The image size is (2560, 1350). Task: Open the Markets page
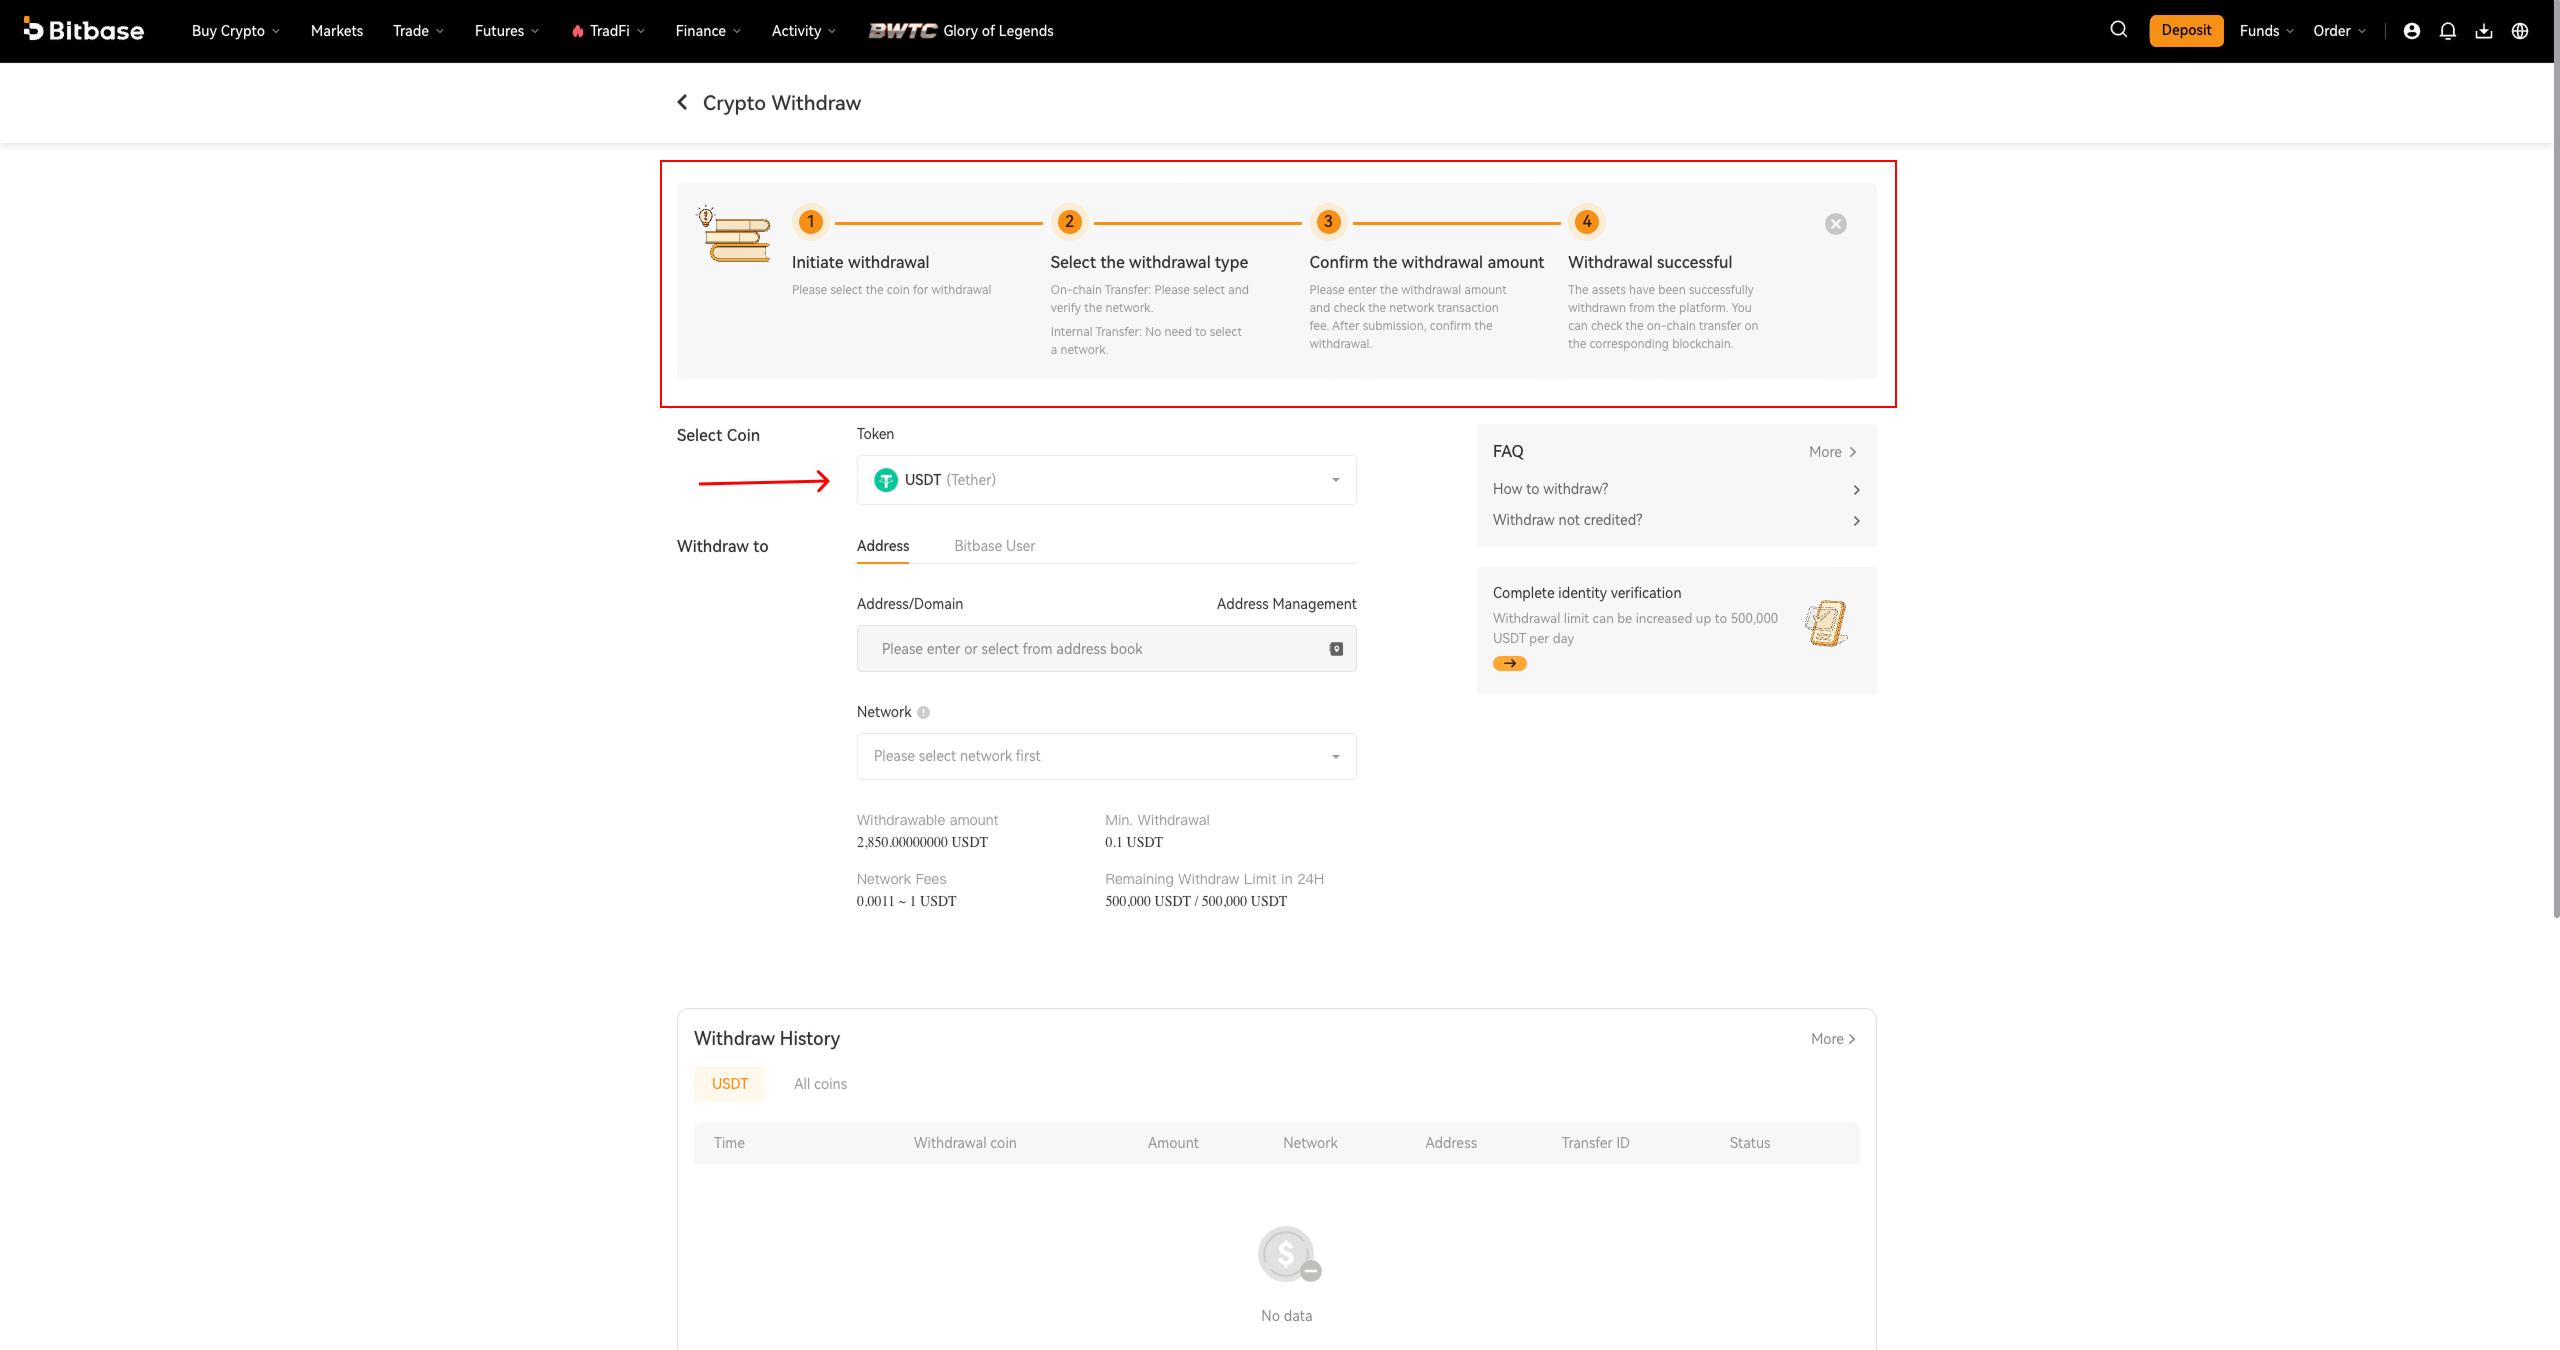[337, 31]
